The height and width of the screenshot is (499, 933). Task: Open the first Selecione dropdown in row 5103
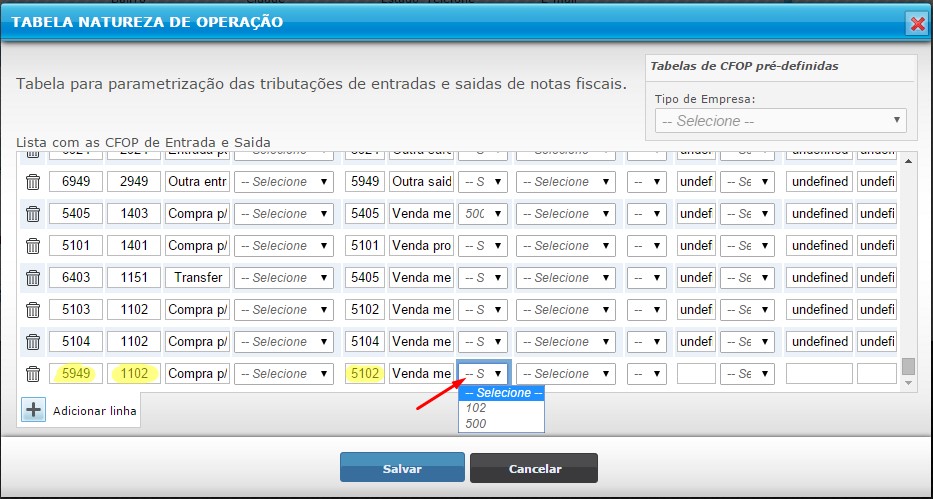283,310
